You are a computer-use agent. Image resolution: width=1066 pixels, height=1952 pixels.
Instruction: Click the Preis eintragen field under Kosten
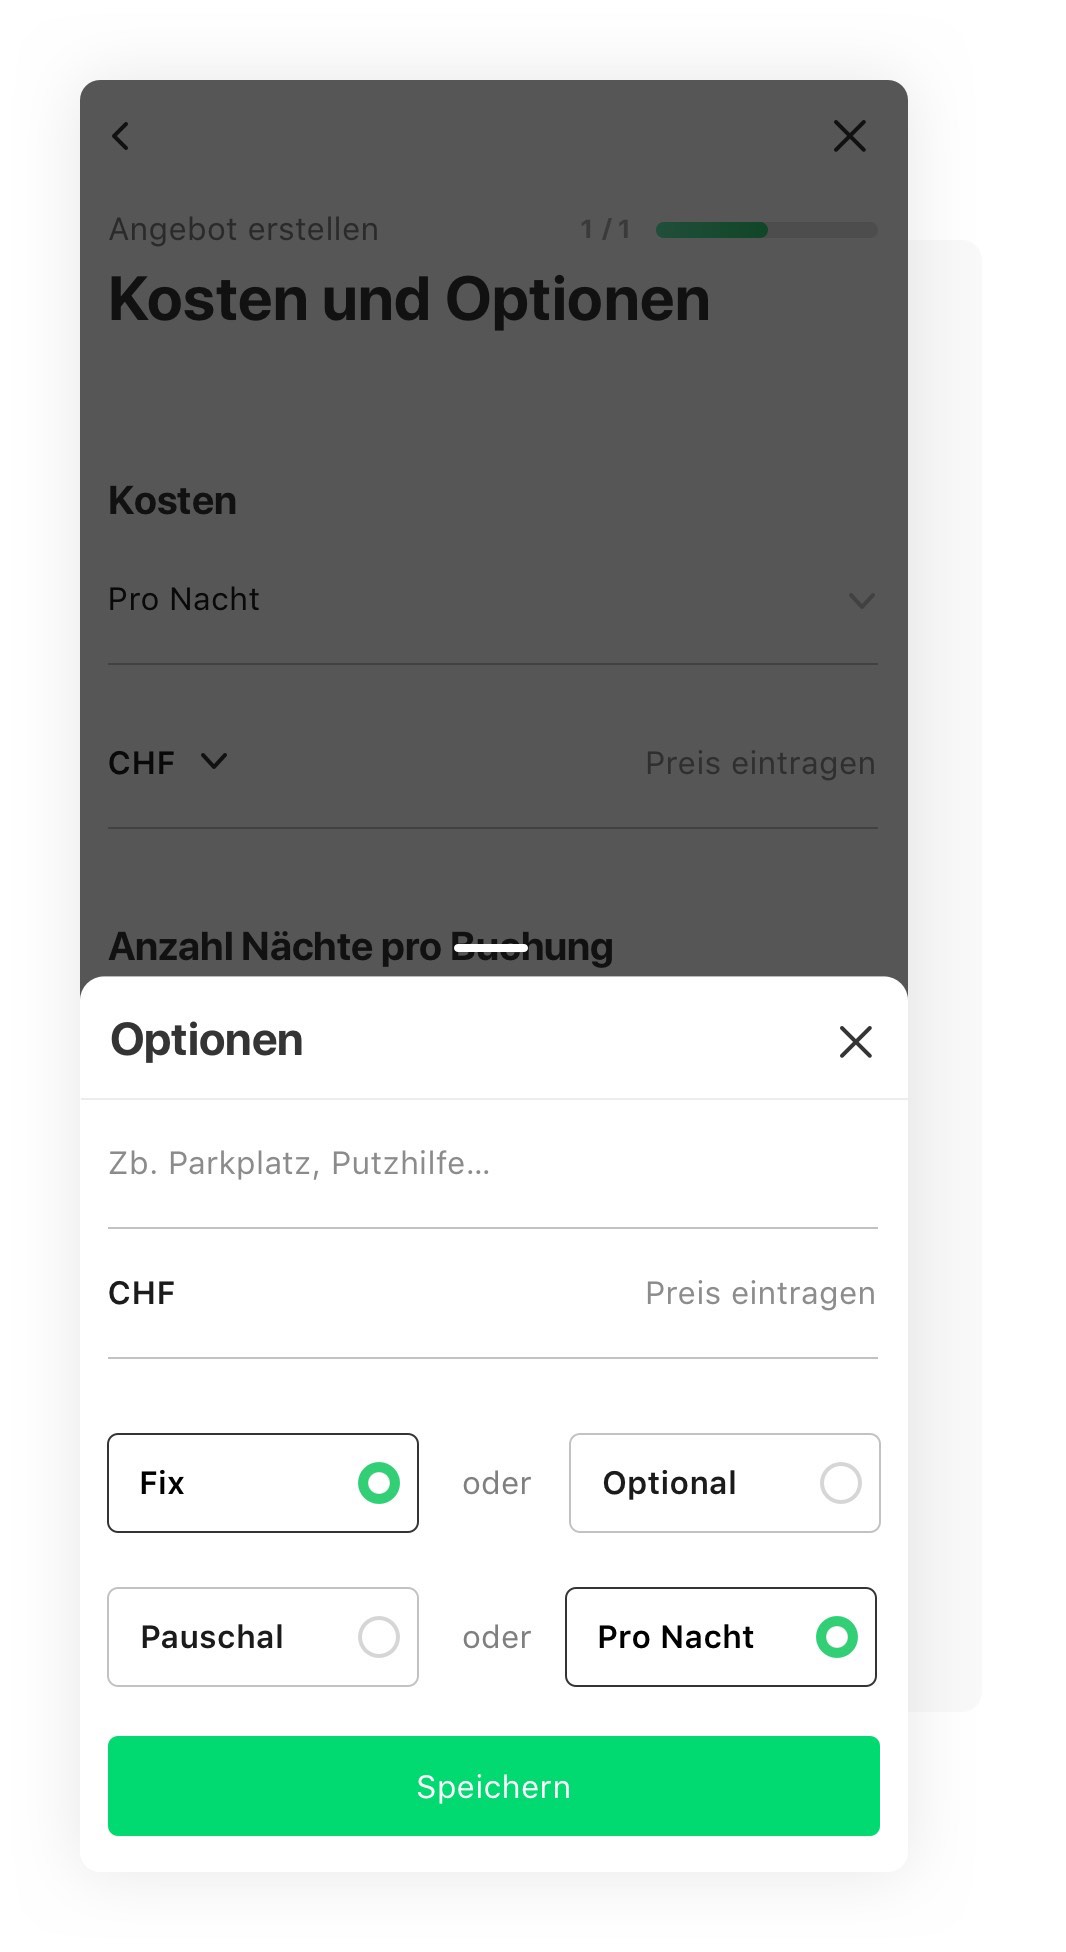760,763
